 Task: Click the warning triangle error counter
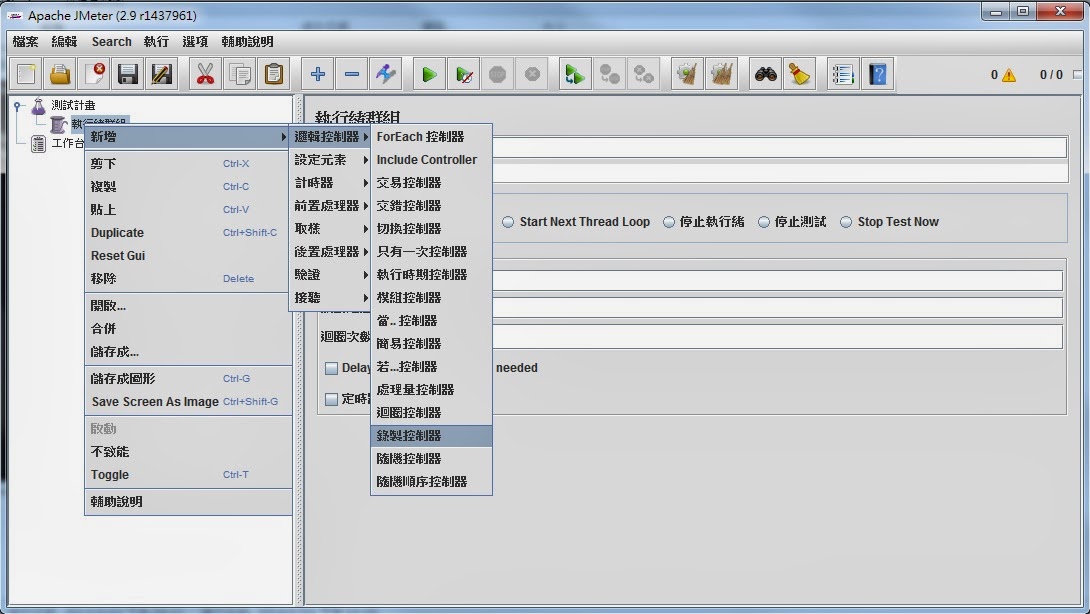point(1009,75)
